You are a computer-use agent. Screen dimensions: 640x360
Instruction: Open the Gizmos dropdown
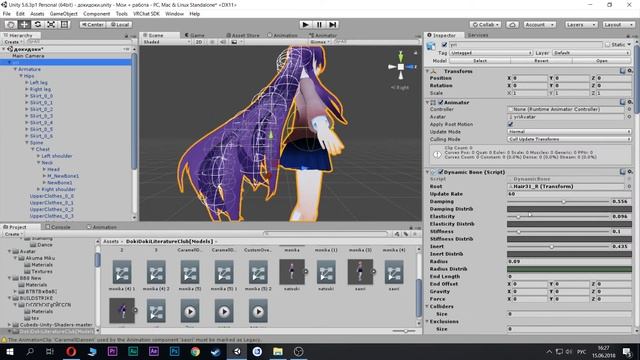319,42
